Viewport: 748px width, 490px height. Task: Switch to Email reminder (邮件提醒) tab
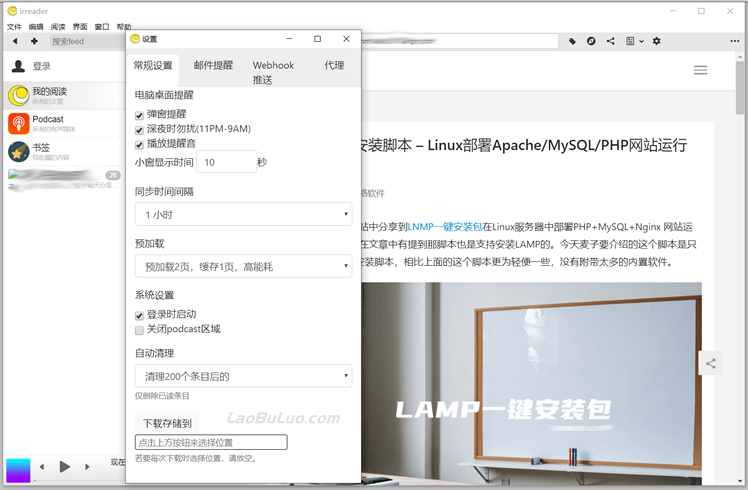(213, 65)
